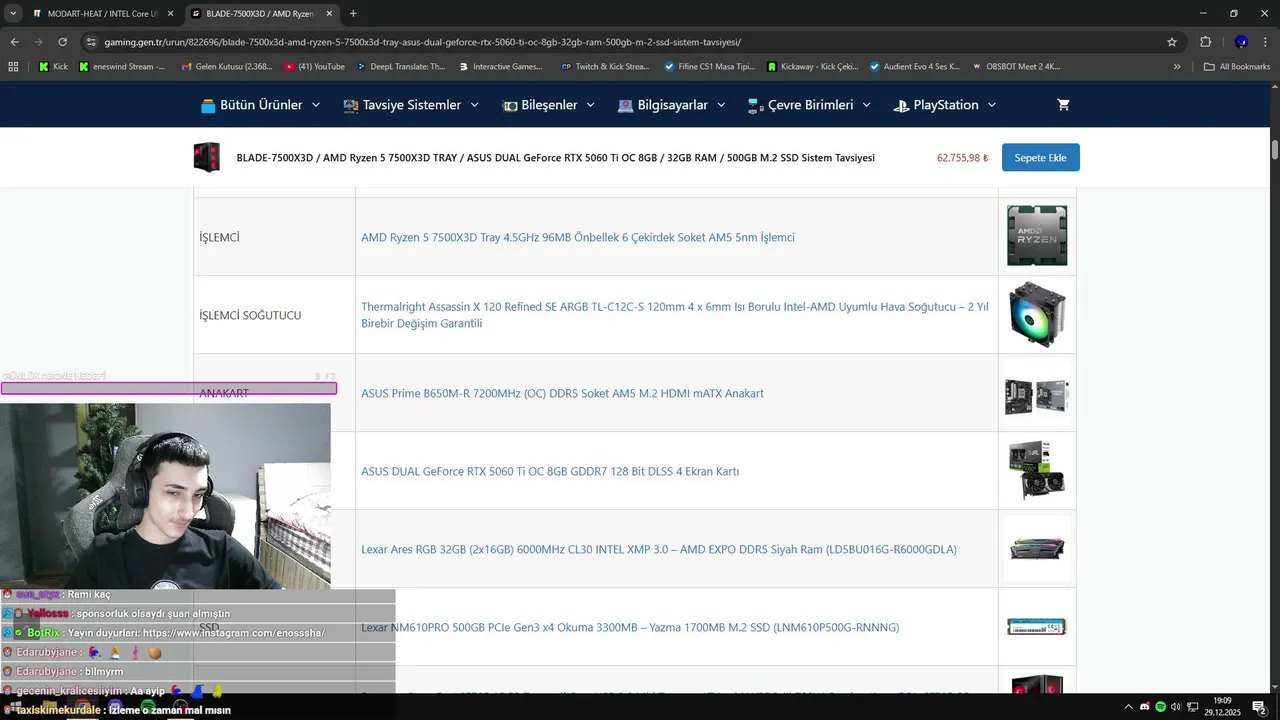Open the All Bookmarks folder
This screenshot has width=1280, height=720.
click(1237, 67)
